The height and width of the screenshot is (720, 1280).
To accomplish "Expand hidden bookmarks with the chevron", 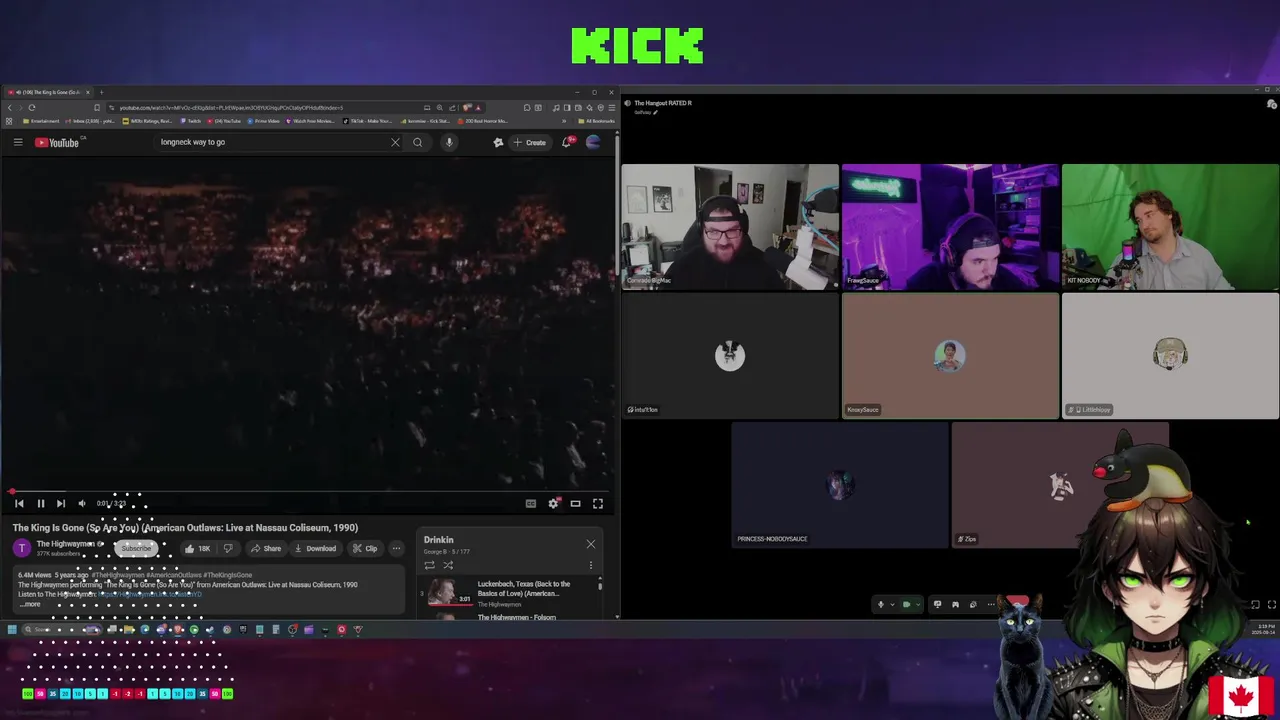I will point(566,121).
